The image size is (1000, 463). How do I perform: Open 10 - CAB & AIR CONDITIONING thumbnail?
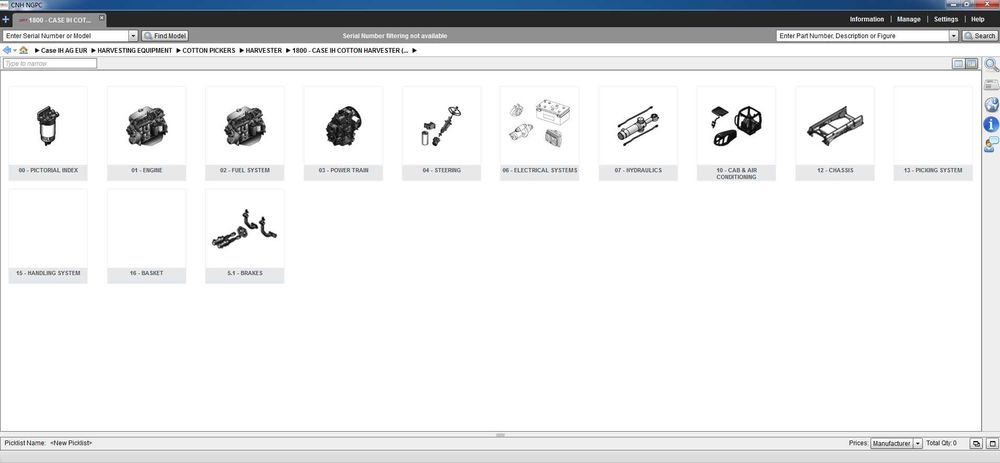[736, 133]
